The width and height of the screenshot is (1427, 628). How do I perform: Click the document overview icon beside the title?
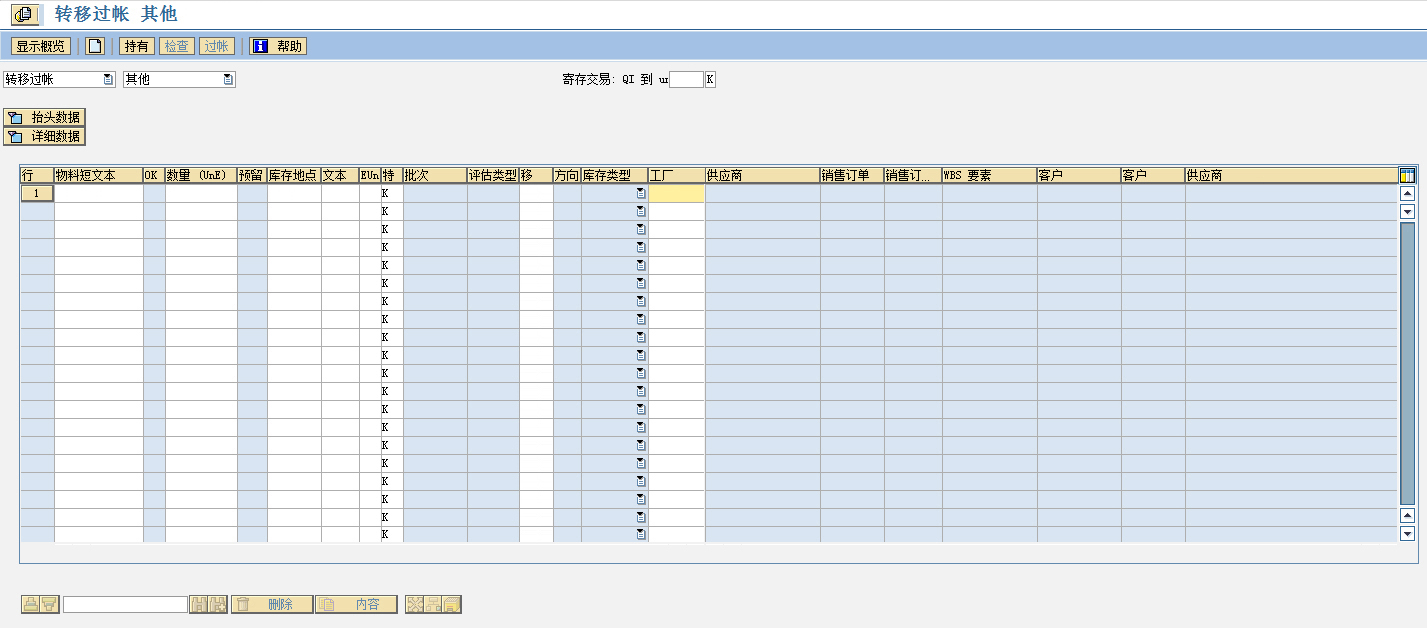pyautogui.click(x=26, y=15)
